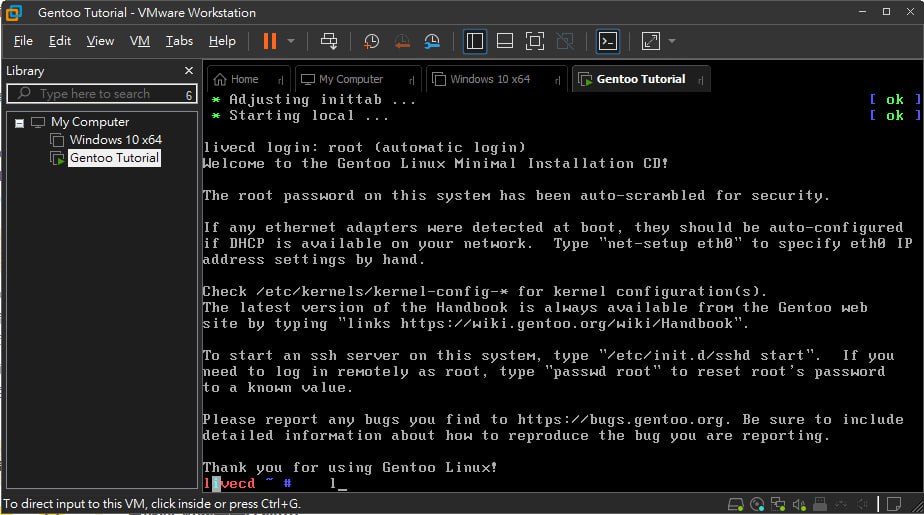The height and width of the screenshot is (515, 924).
Task: Click the network adapter status icon
Action: 778,504
